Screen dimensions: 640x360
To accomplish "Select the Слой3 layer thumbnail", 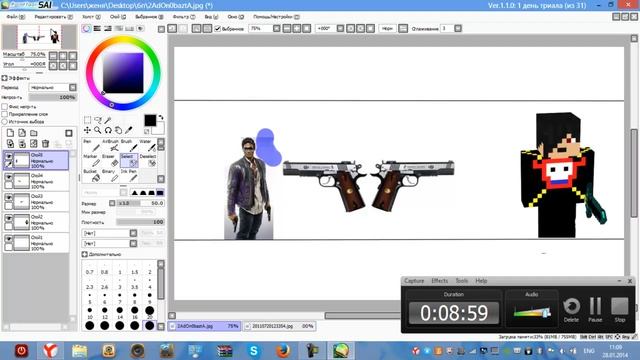I will pos(22,201).
